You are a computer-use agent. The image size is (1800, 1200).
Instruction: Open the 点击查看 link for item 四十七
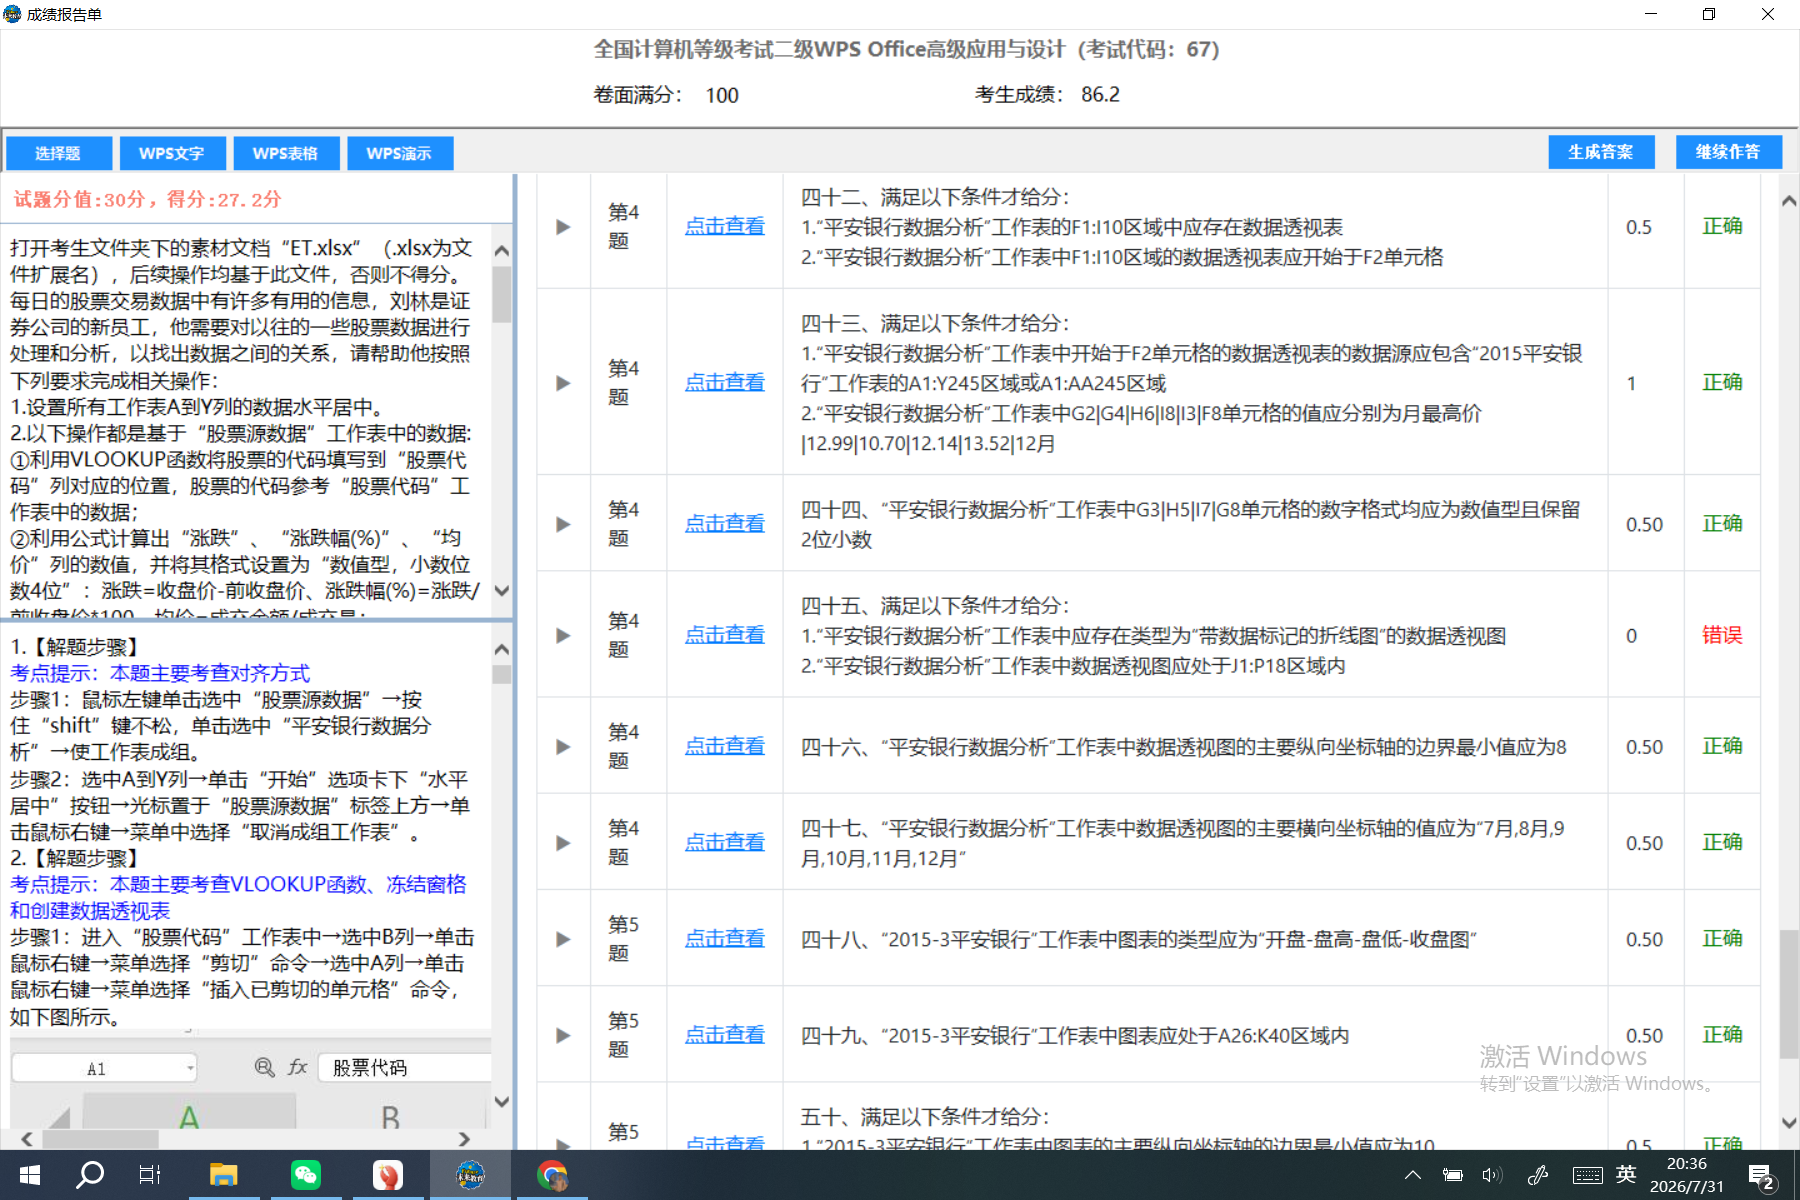[x=725, y=843]
